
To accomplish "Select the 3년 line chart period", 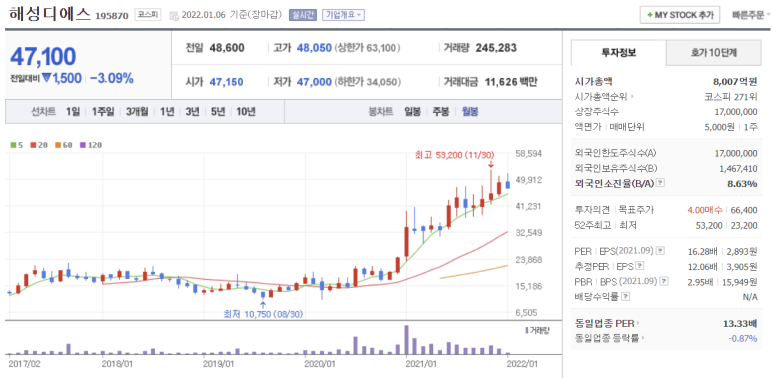I will (x=192, y=111).
